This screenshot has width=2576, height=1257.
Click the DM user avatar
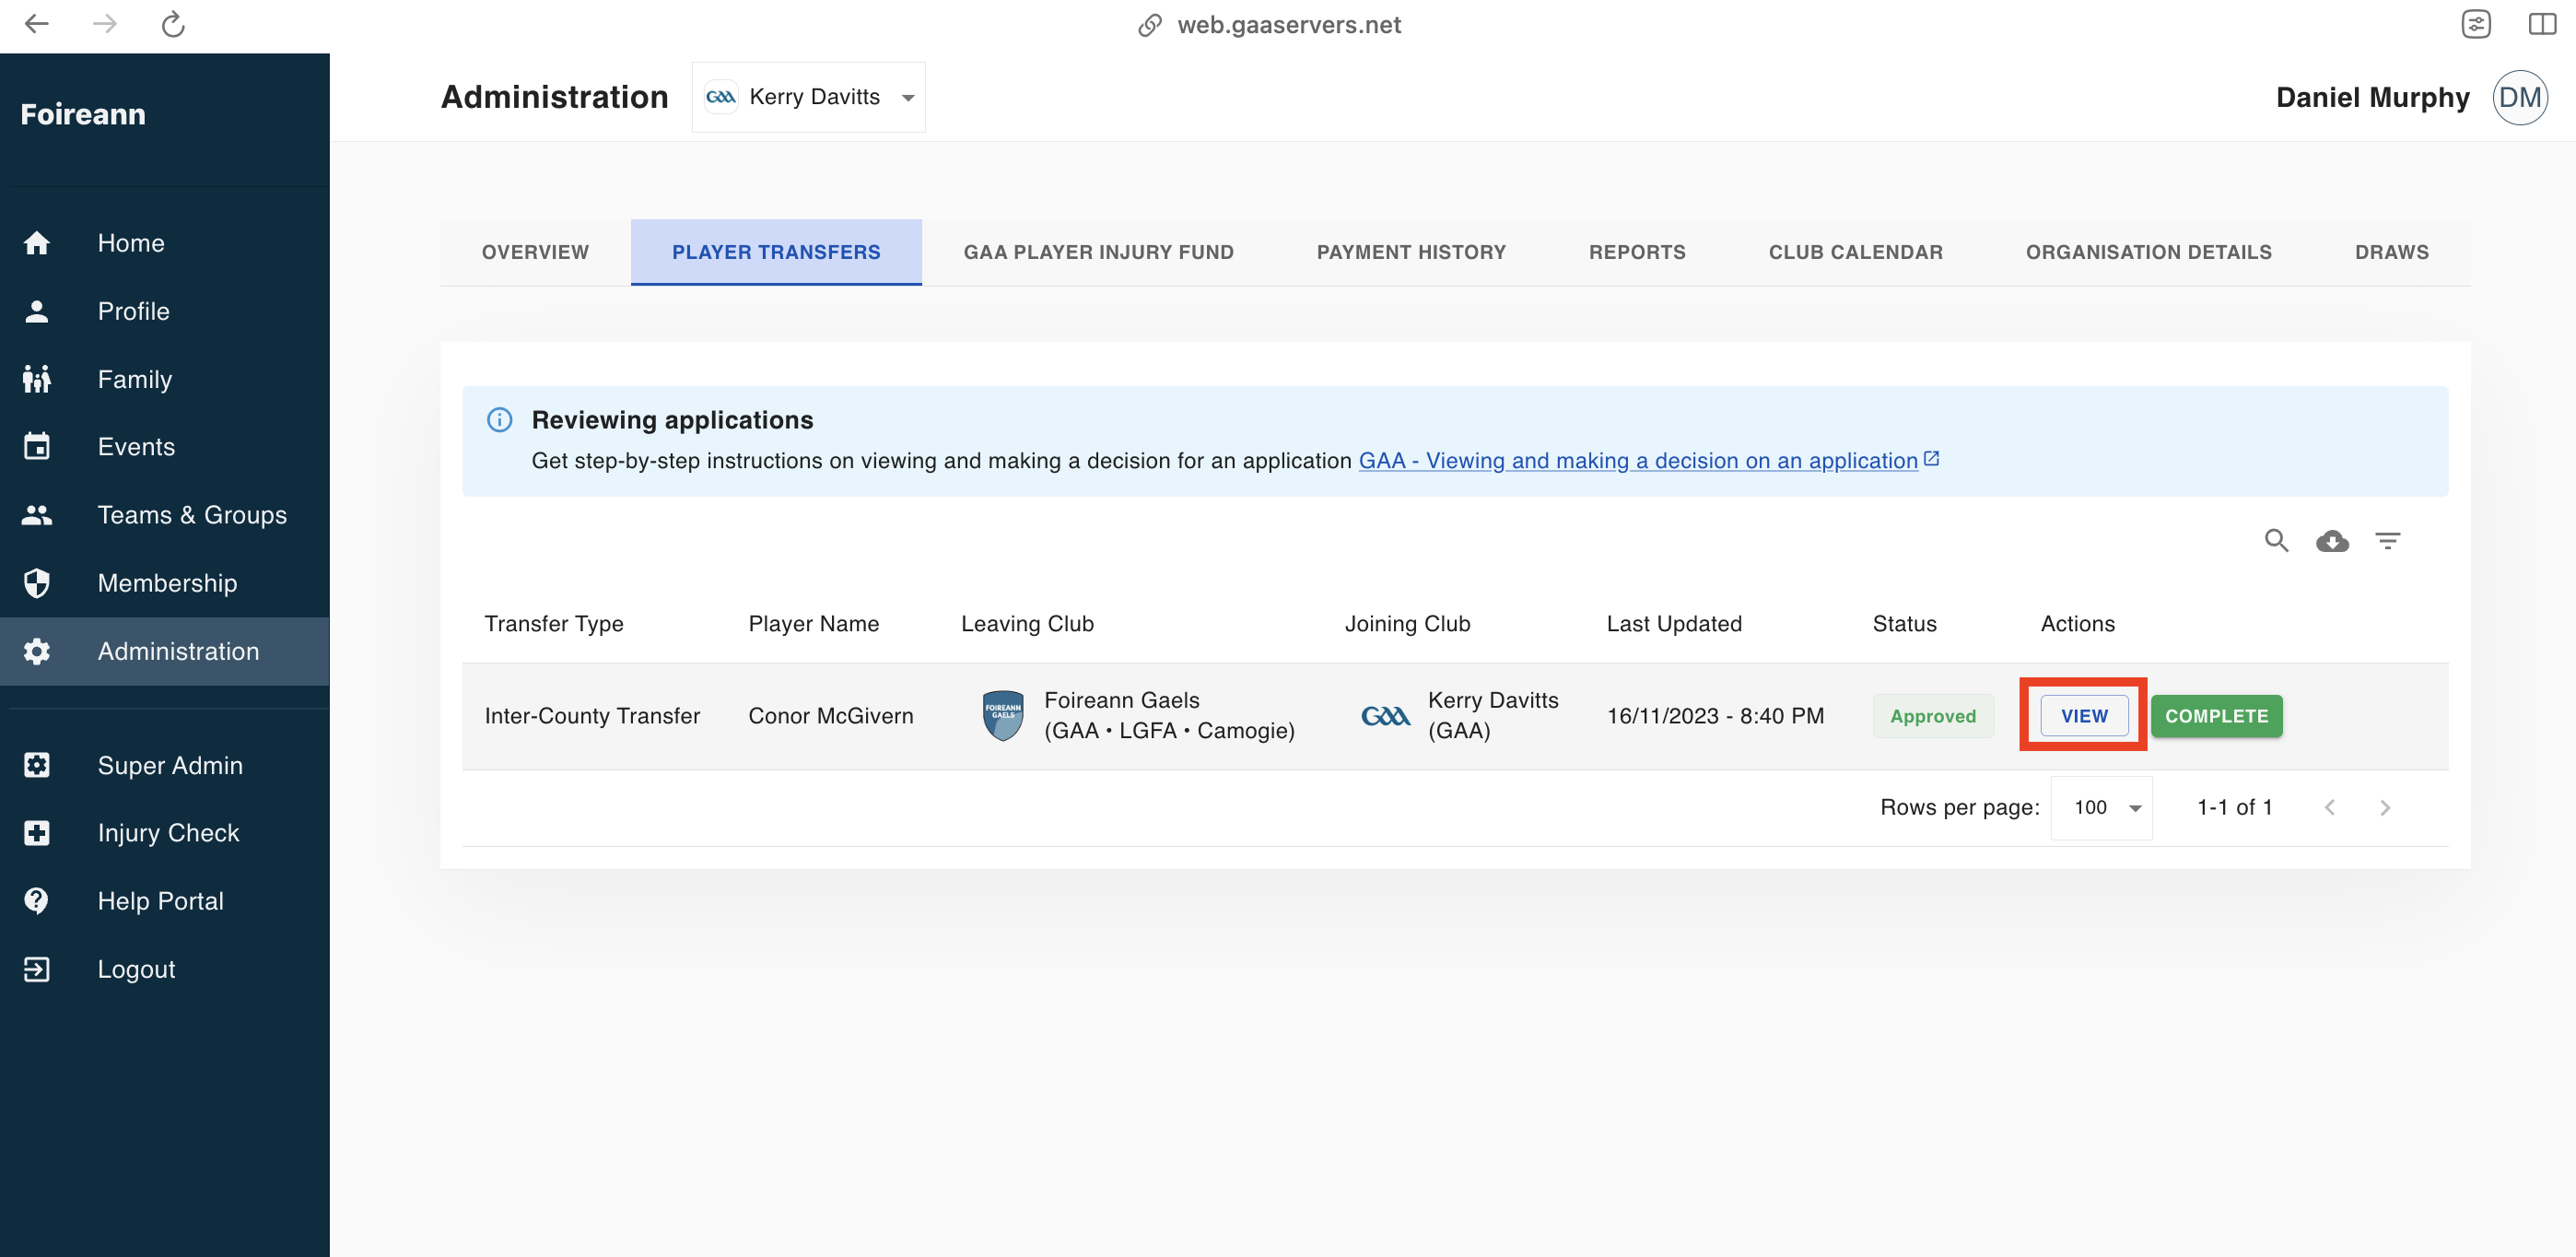pyautogui.click(x=2520, y=97)
